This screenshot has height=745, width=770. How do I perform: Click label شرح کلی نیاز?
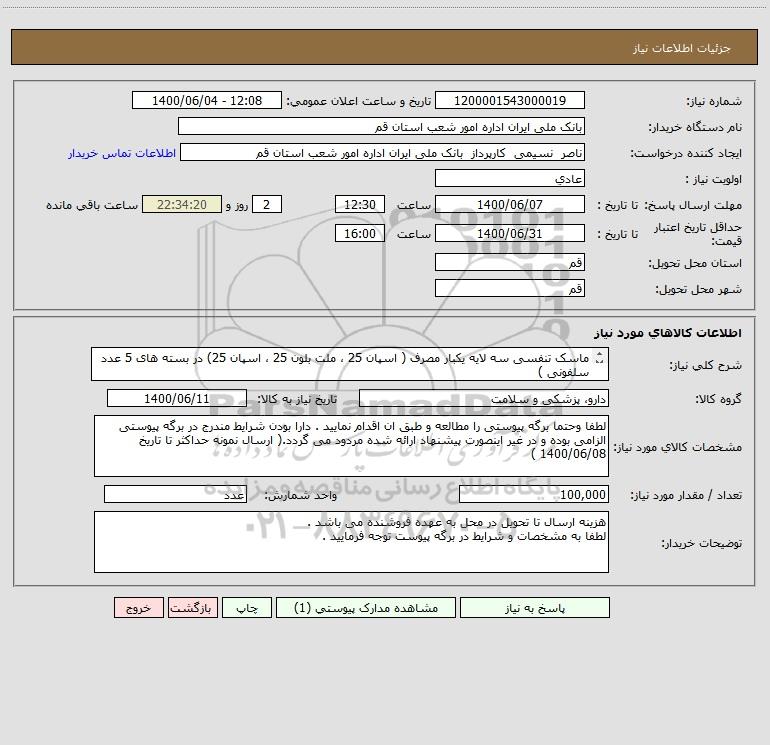pos(706,365)
